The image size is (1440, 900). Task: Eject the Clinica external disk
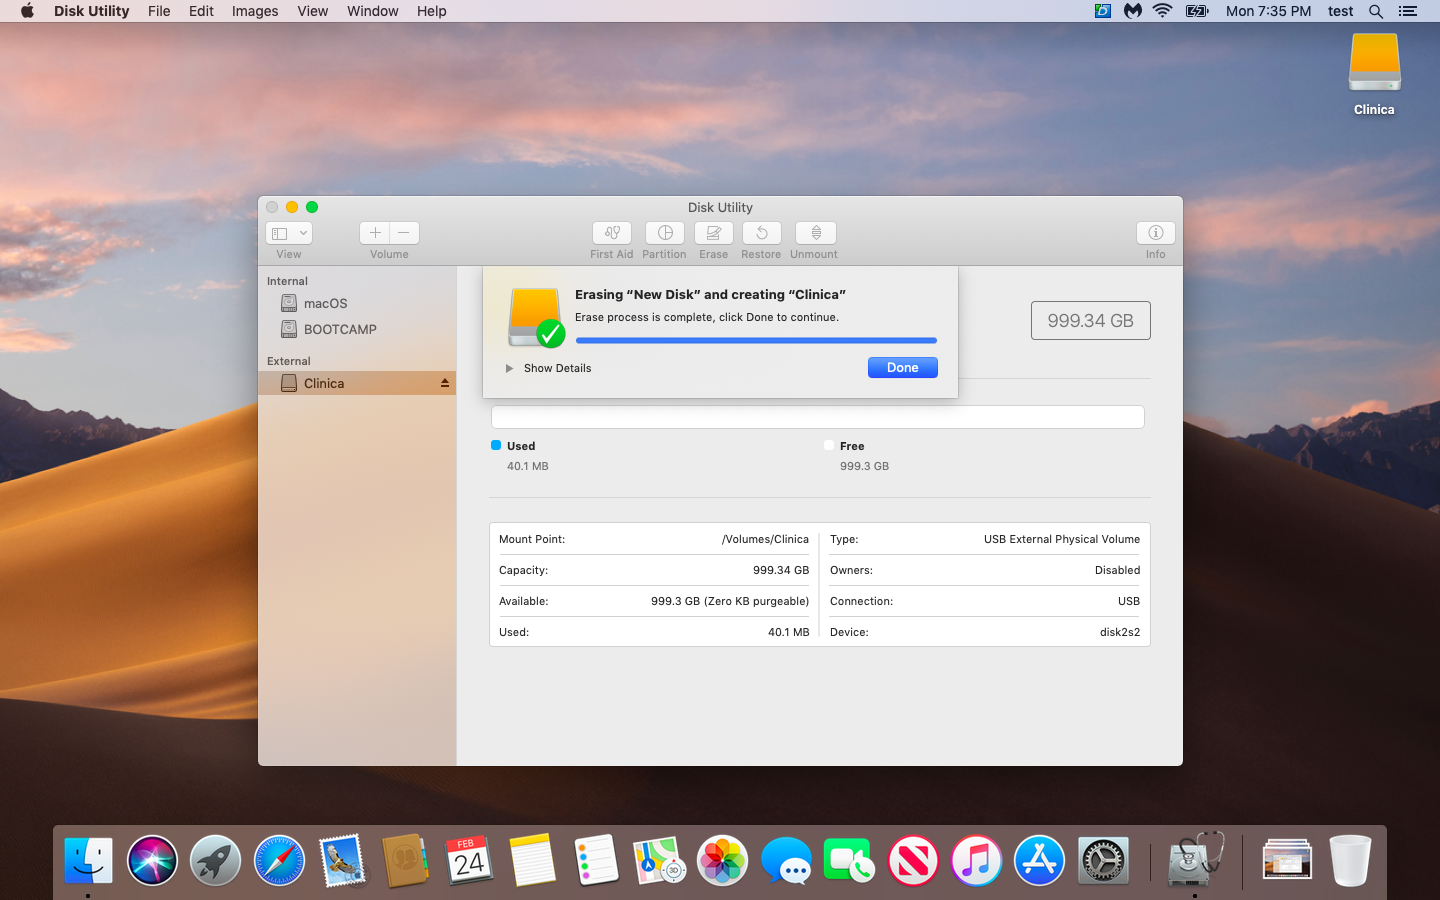click(445, 383)
